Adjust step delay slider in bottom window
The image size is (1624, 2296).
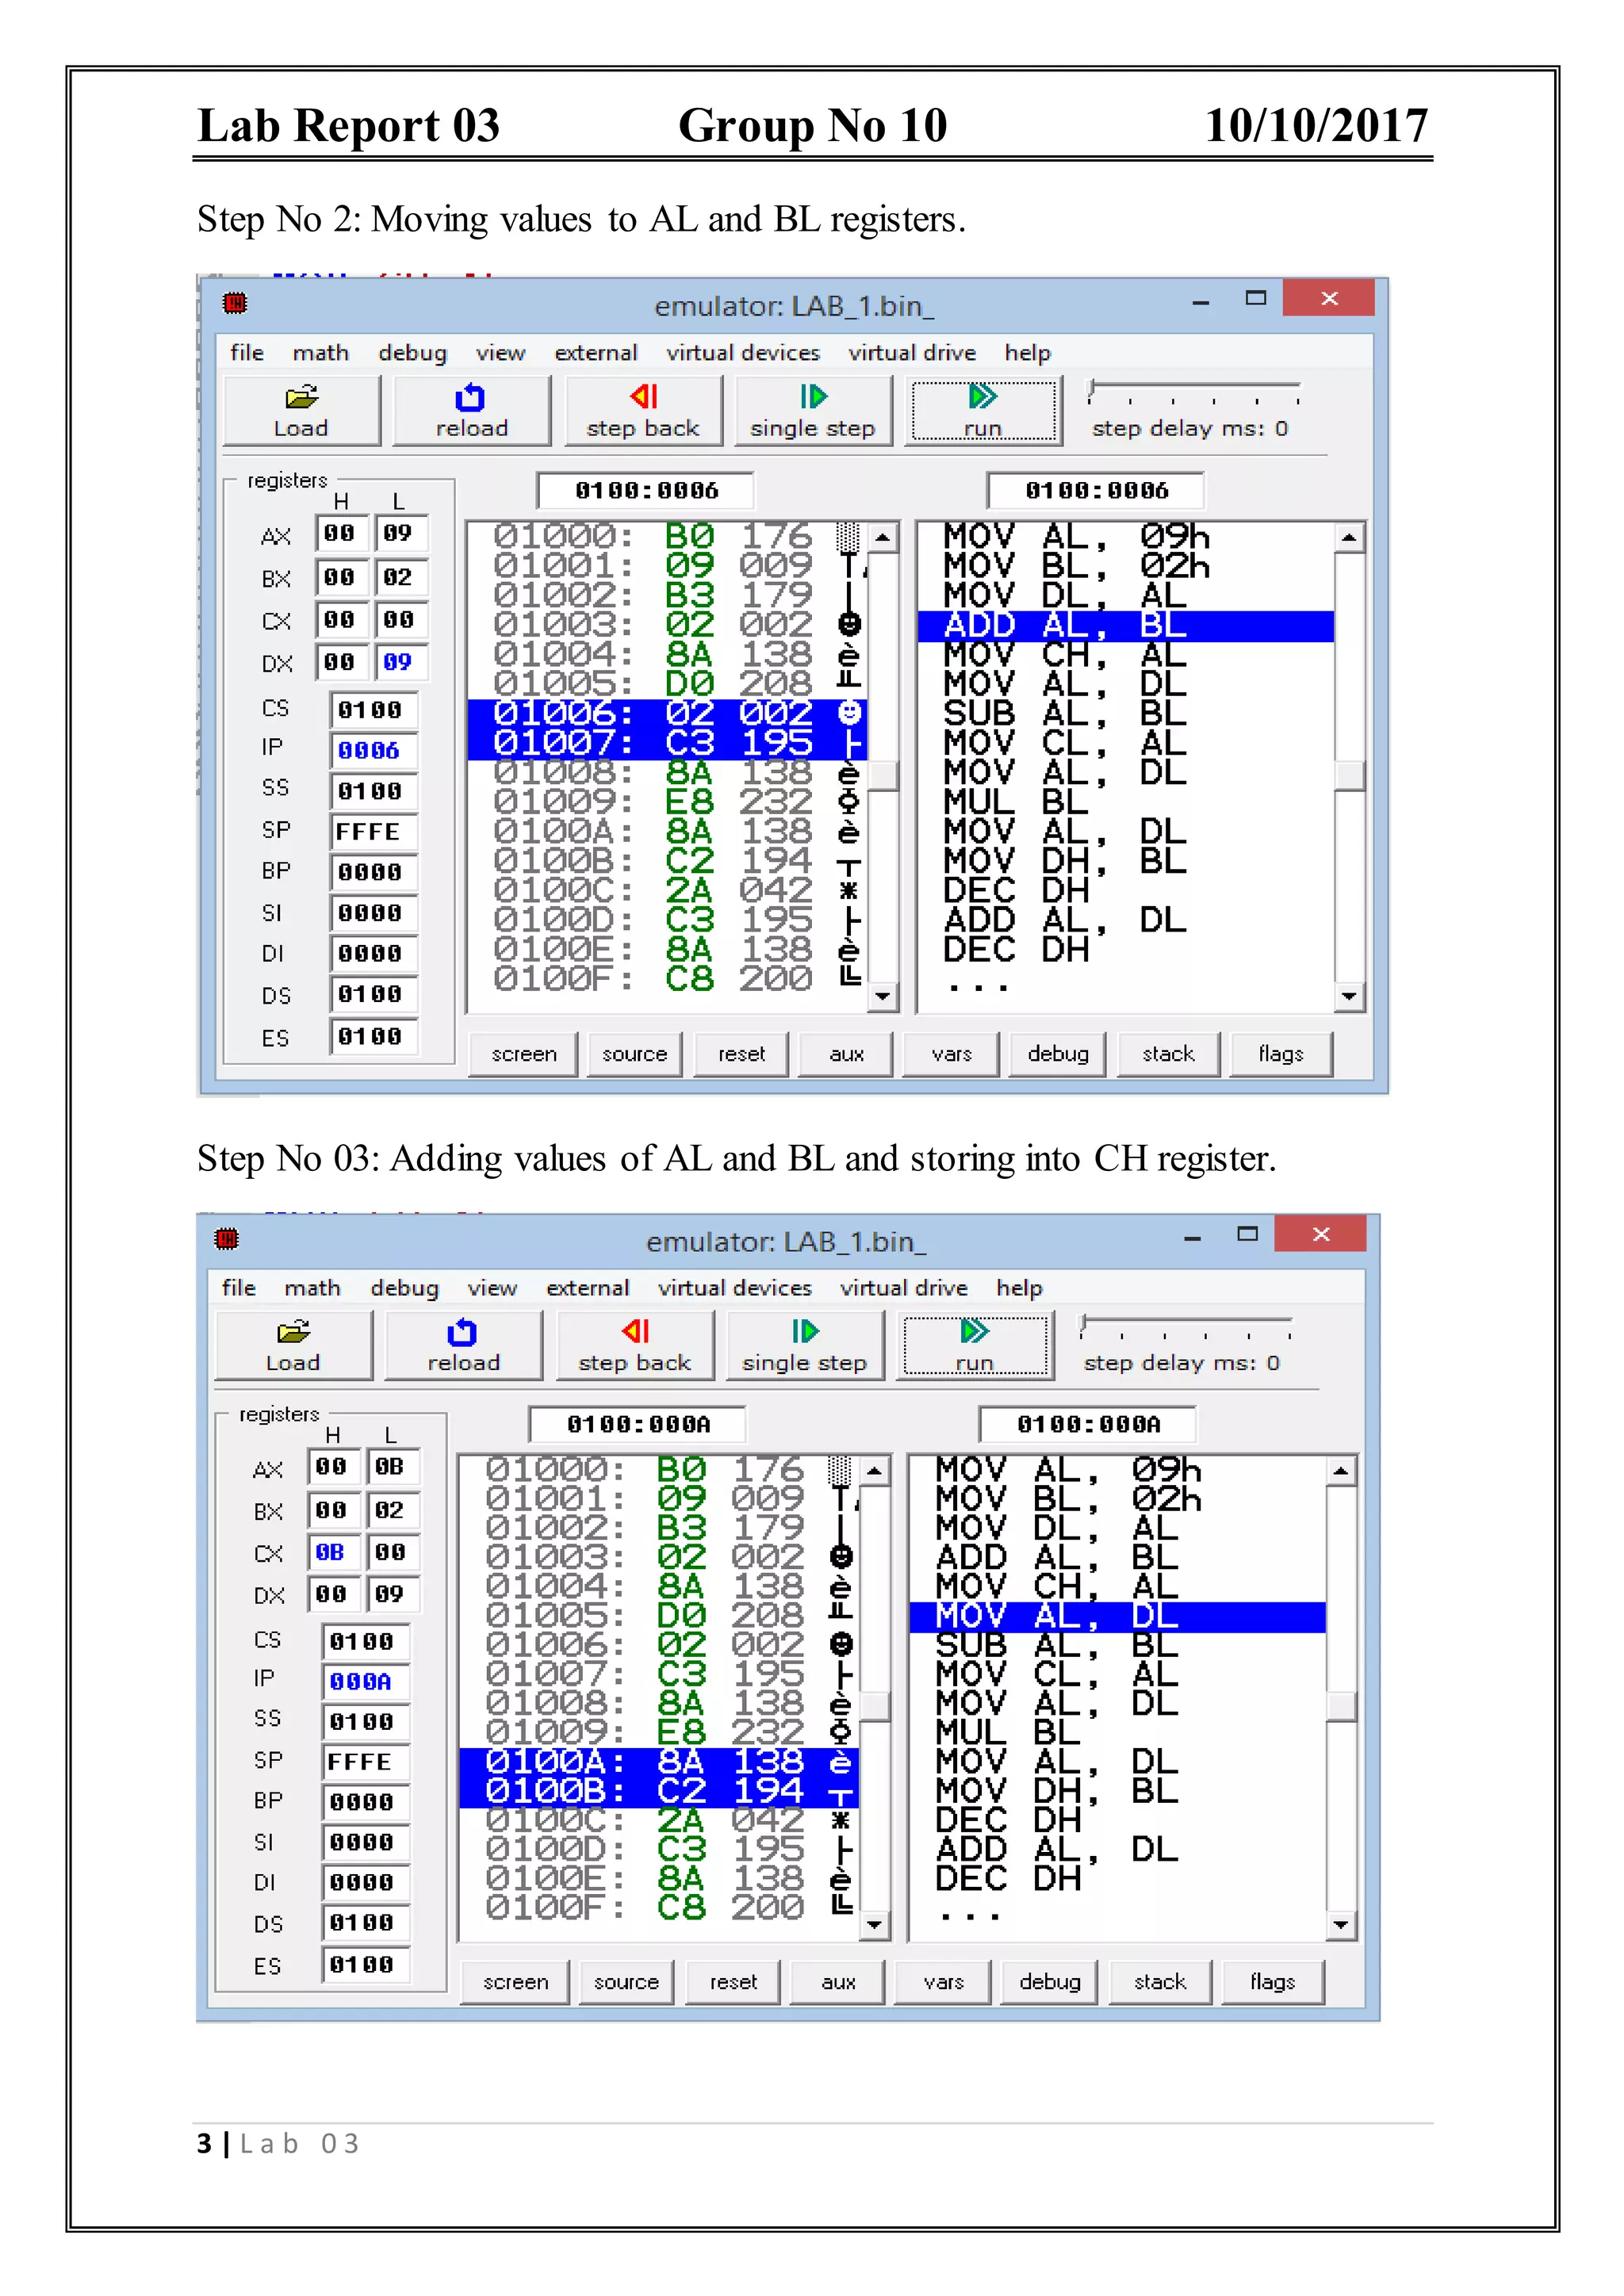(x=1187, y=1326)
